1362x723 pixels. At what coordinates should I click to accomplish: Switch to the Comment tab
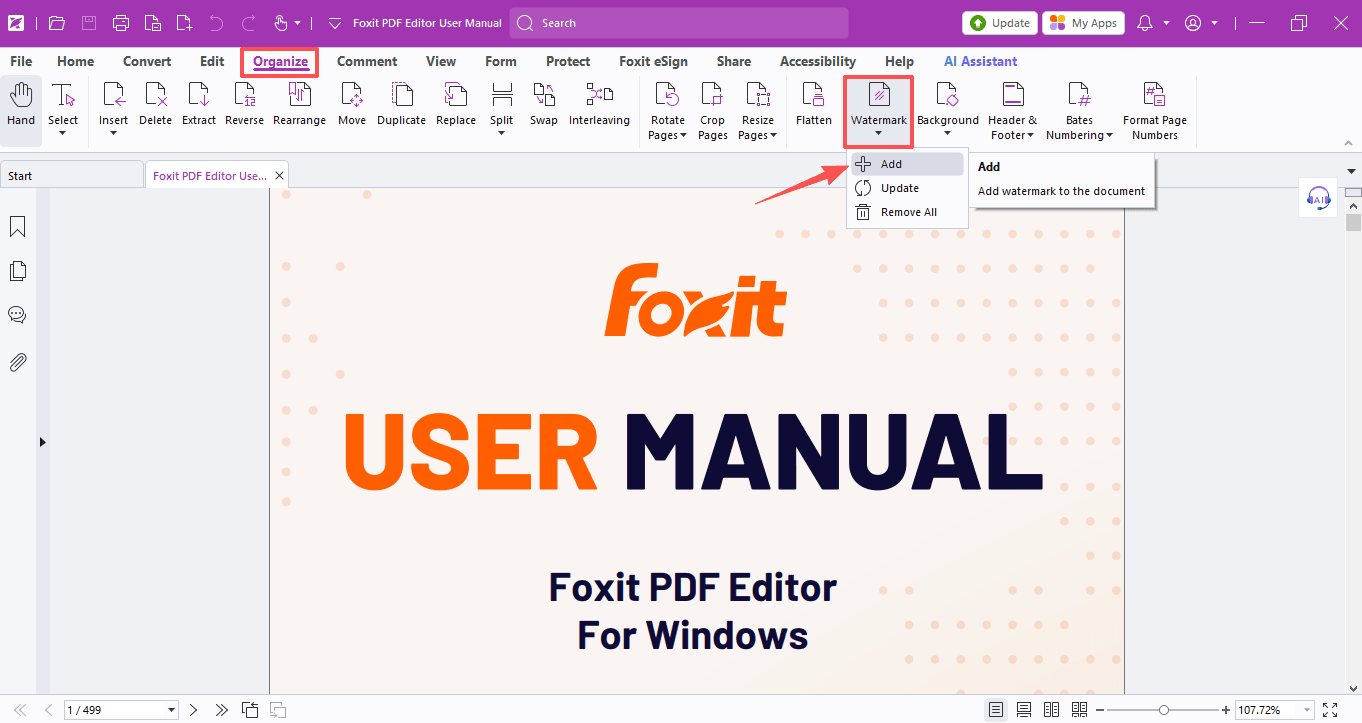click(367, 61)
